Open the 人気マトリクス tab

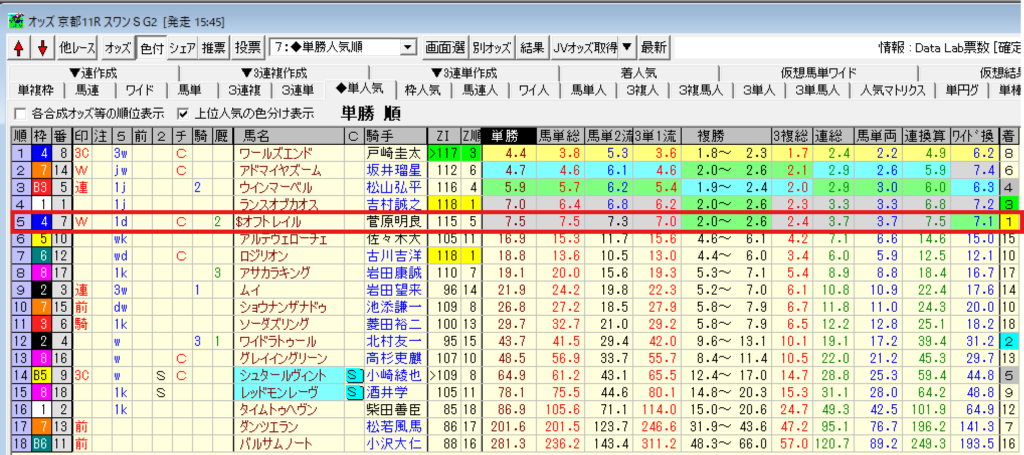coord(891,90)
